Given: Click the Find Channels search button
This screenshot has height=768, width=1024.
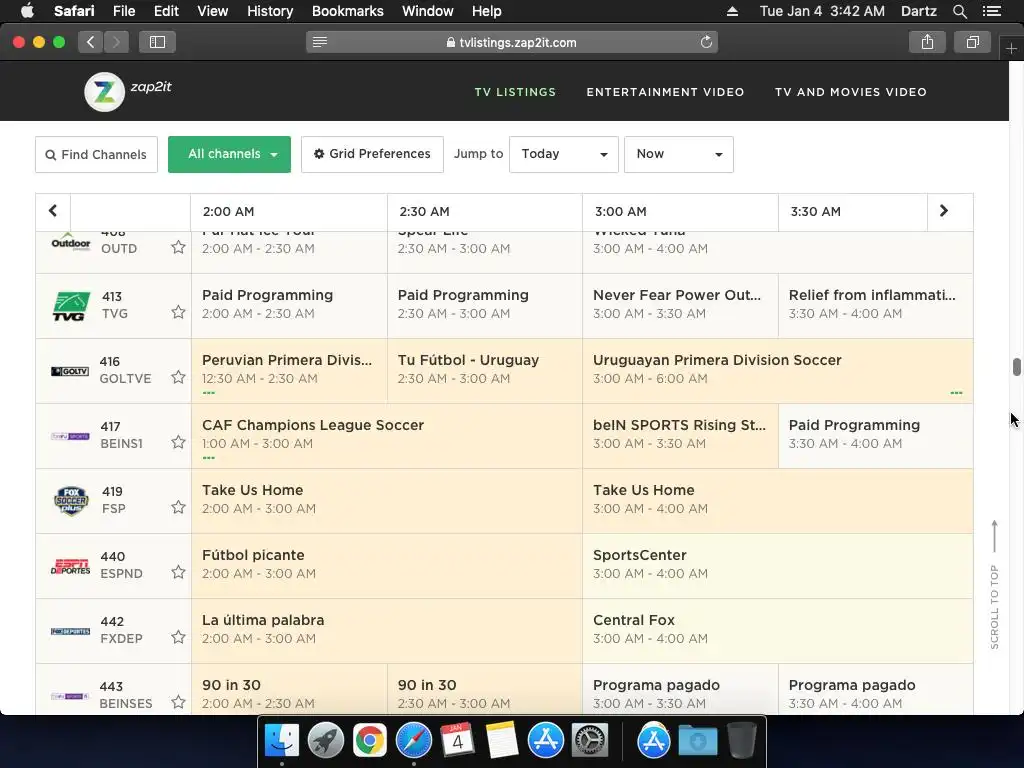Looking at the screenshot, I should 96,154.
